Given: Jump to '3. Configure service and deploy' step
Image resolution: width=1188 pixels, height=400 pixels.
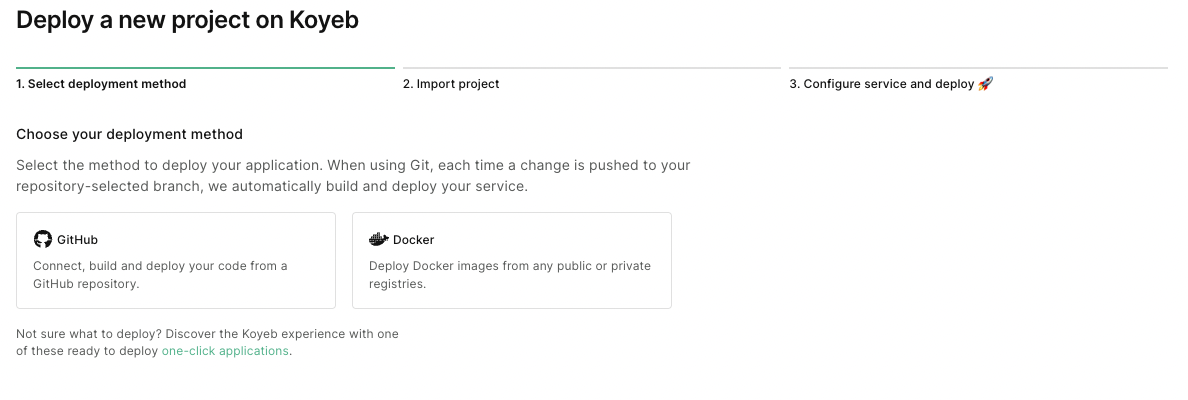Looking at the screenshot, I should pyautogui.click(x=881, y=84).
